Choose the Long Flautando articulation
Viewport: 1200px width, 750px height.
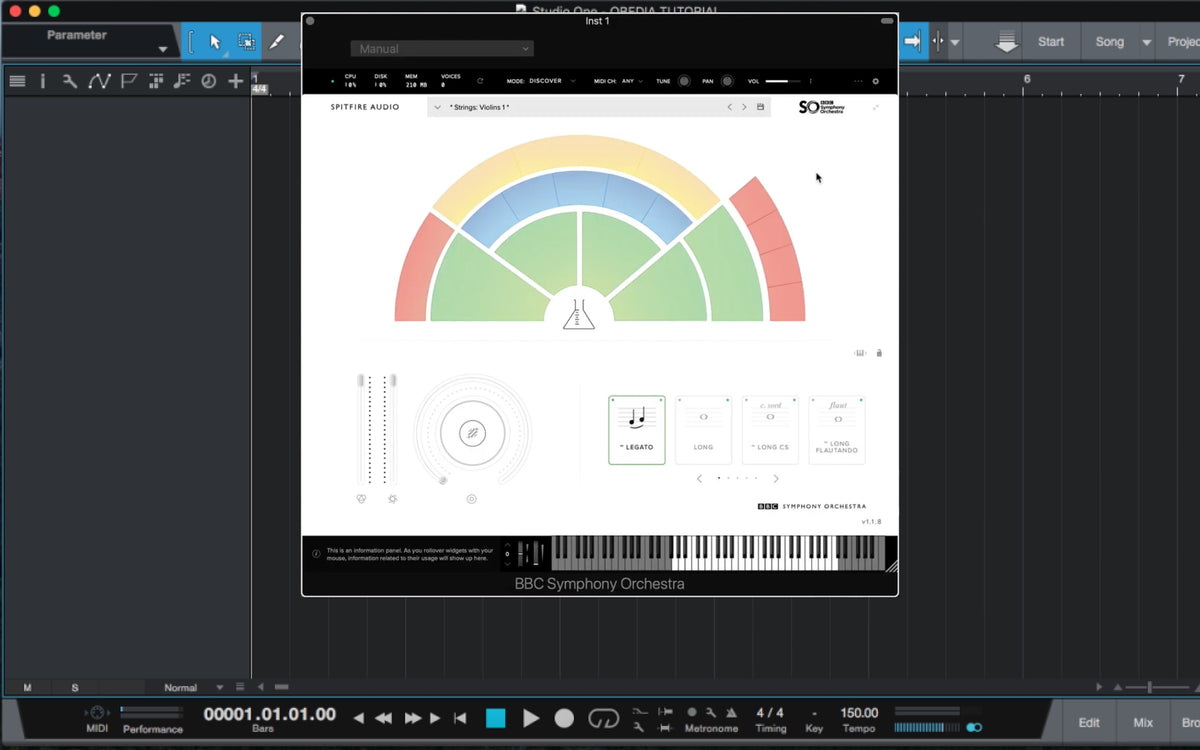(837, 429)
